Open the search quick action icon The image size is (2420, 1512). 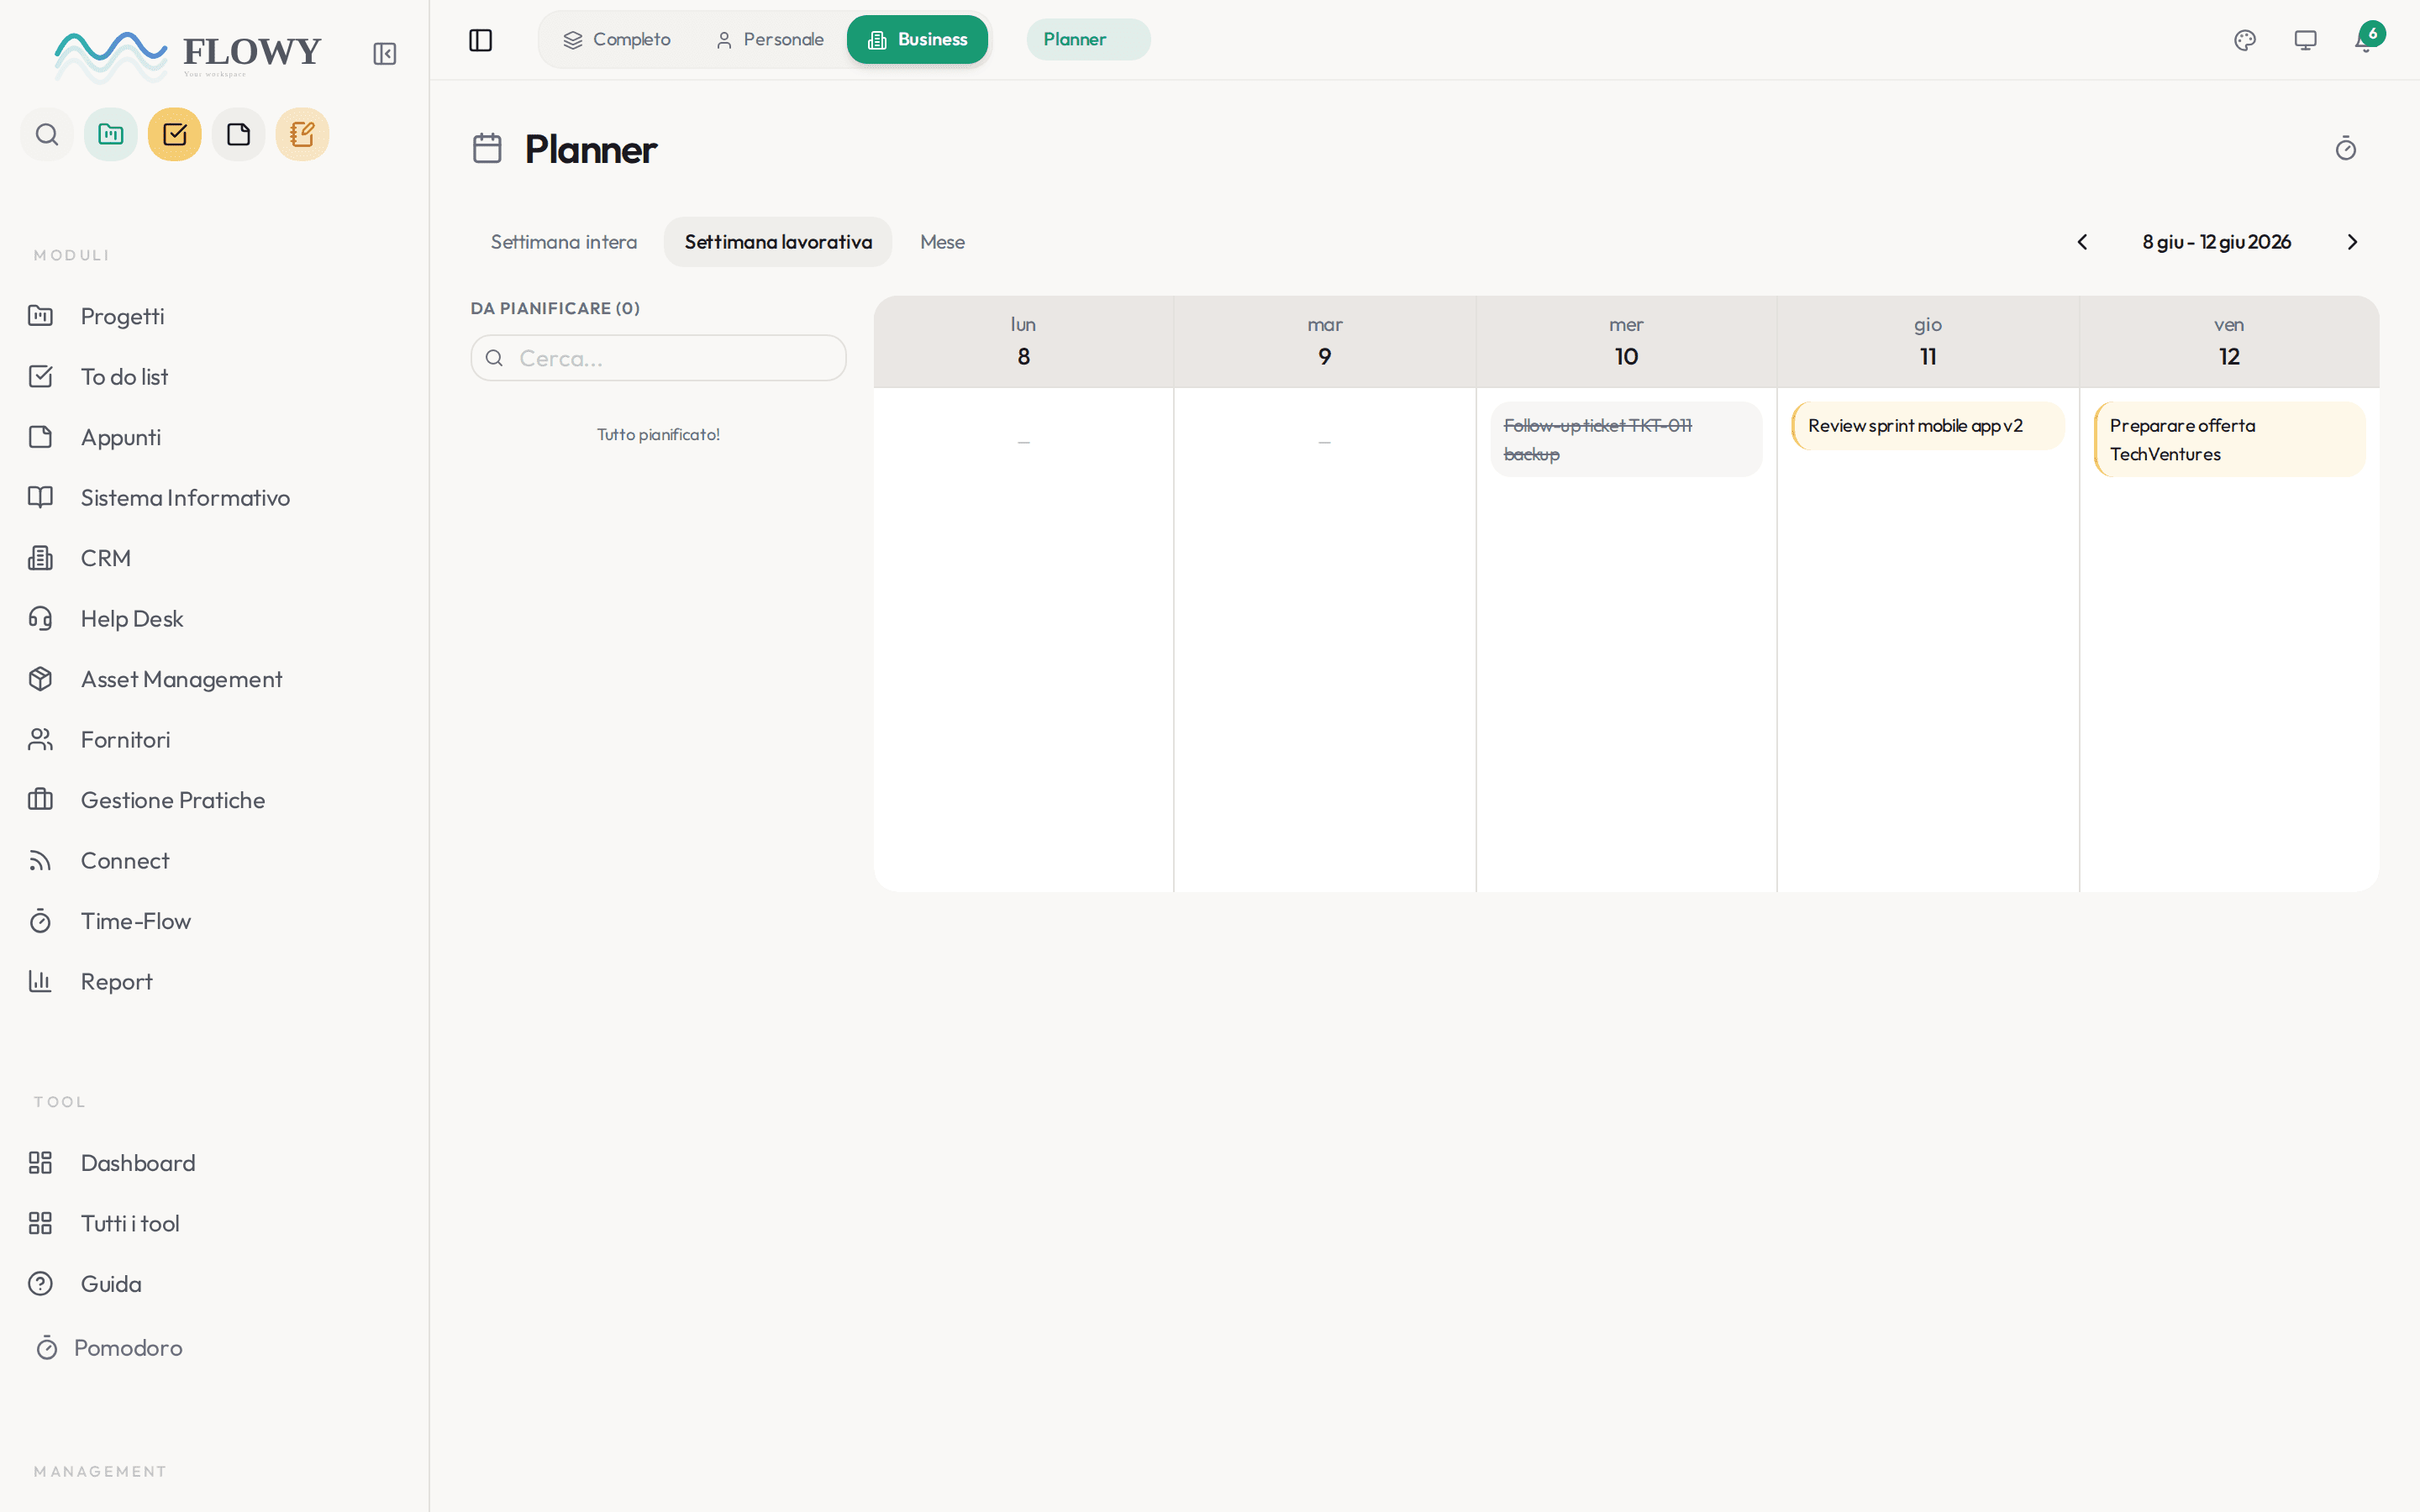[47, 134]
